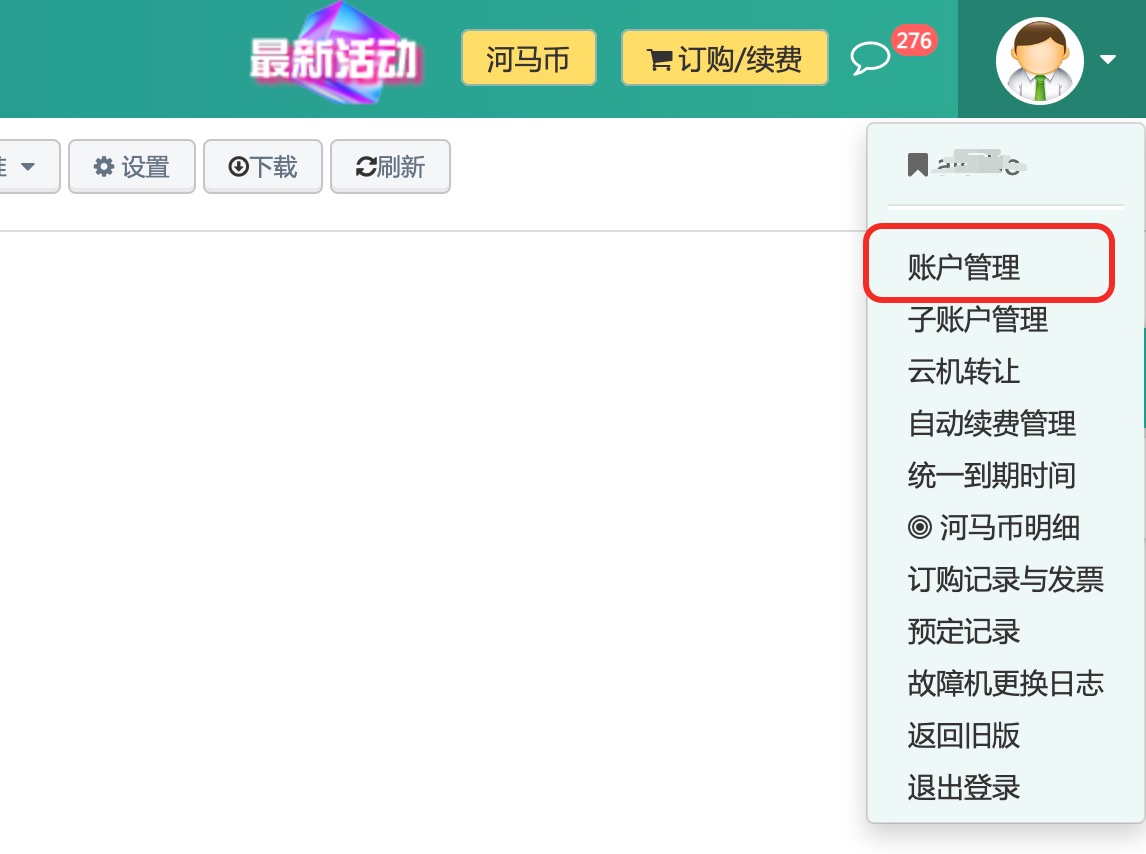Open 云机转让 from the menu

[x=963, y=371]
